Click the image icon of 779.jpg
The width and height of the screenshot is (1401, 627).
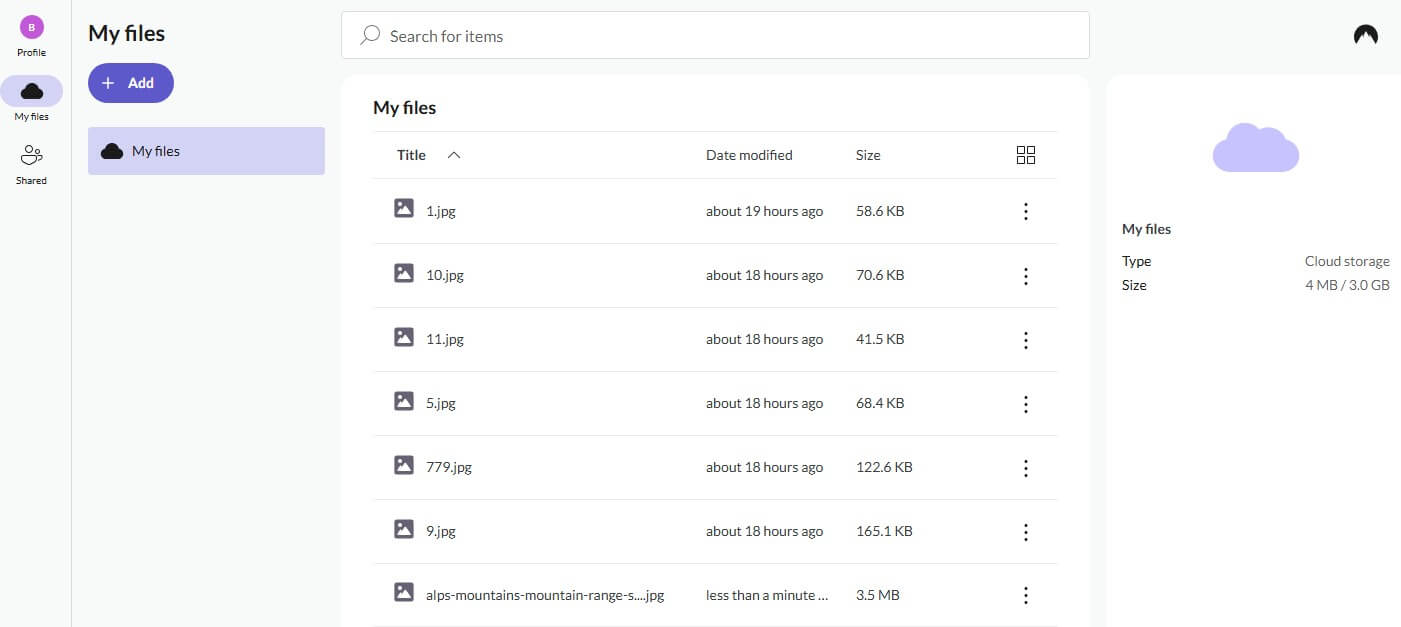(x=404, y=465)
